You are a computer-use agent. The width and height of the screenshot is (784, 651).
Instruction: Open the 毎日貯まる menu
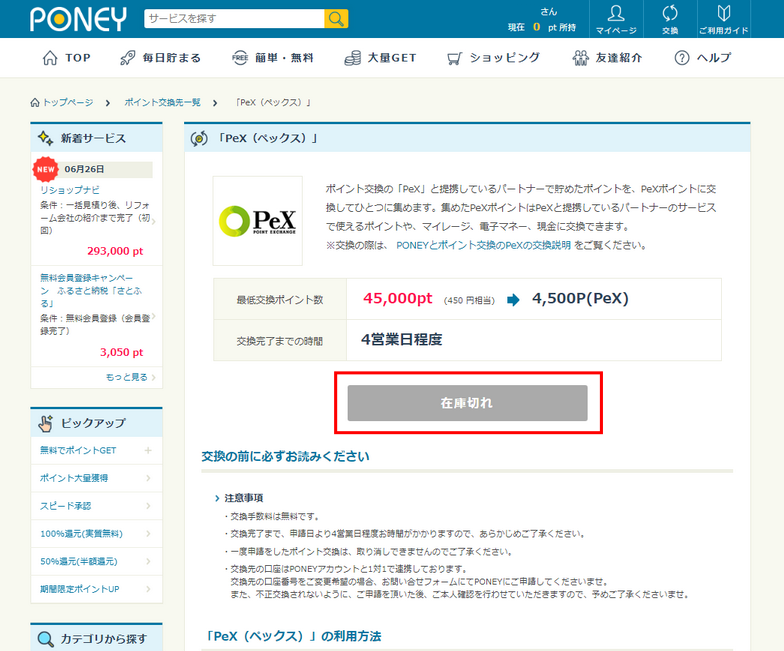click(x=160, y=58)
